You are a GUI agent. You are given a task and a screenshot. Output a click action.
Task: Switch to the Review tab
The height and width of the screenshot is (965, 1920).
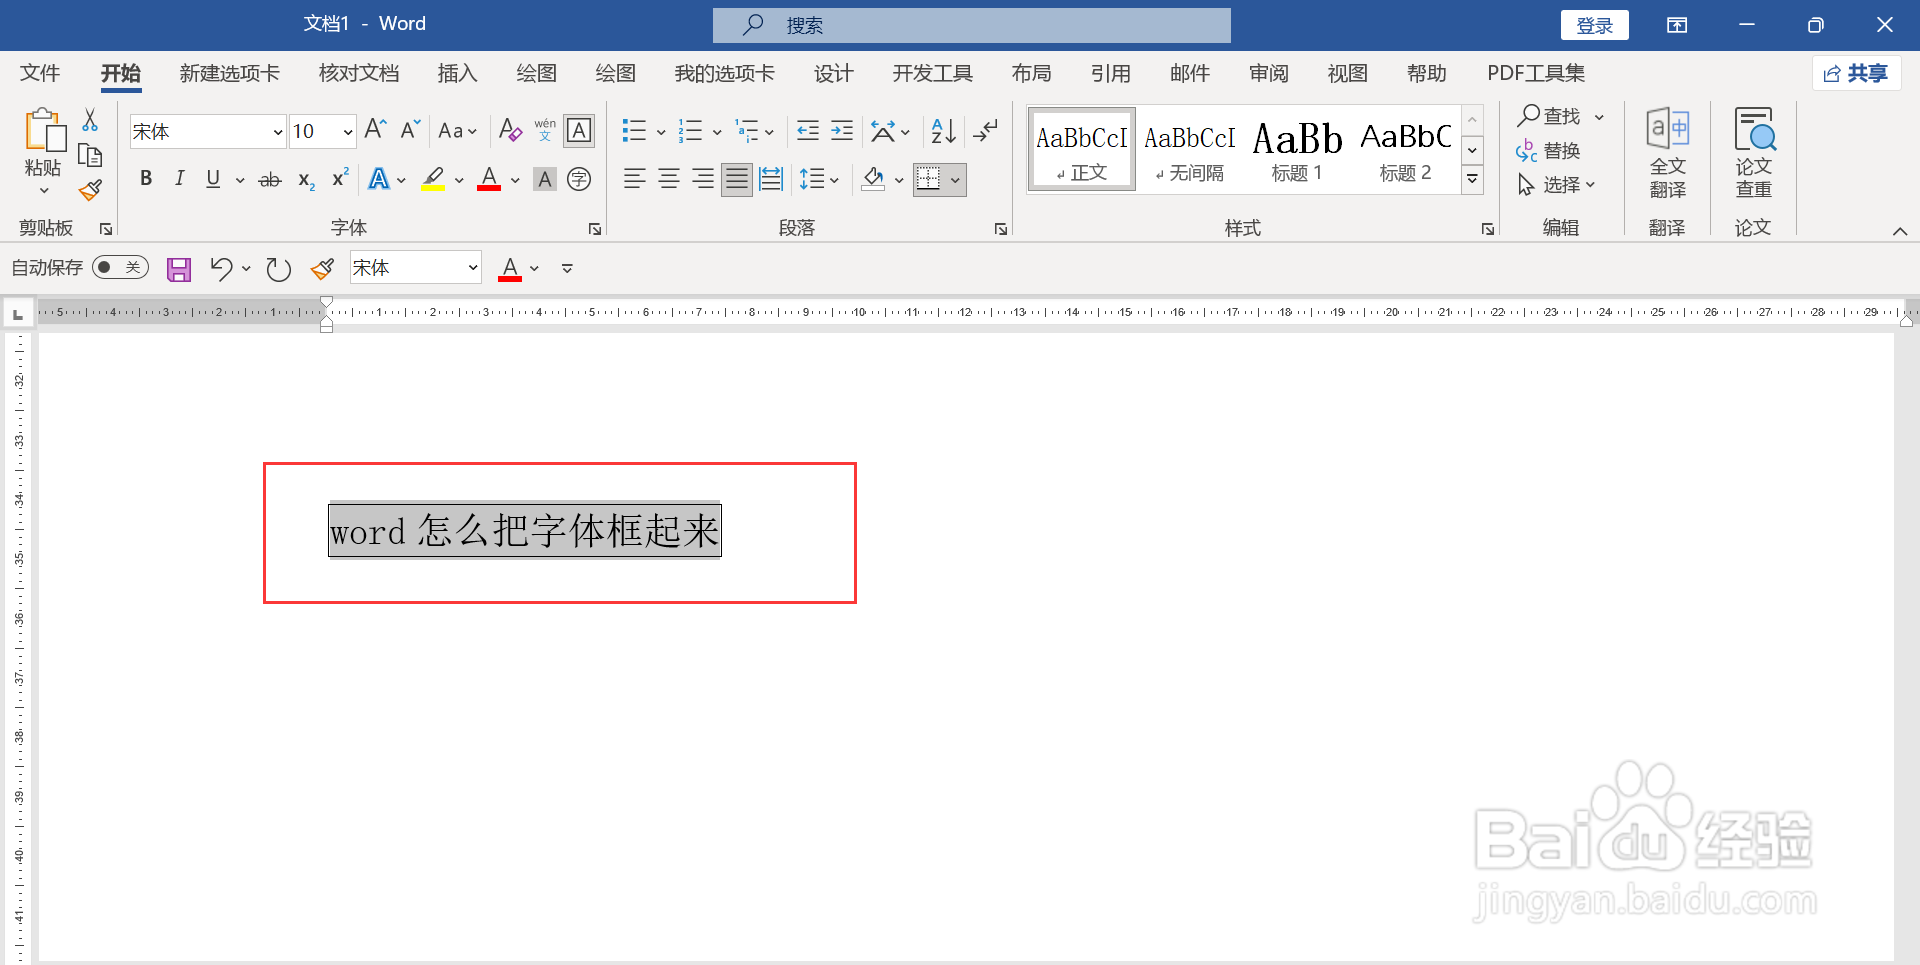point(1268,73)
